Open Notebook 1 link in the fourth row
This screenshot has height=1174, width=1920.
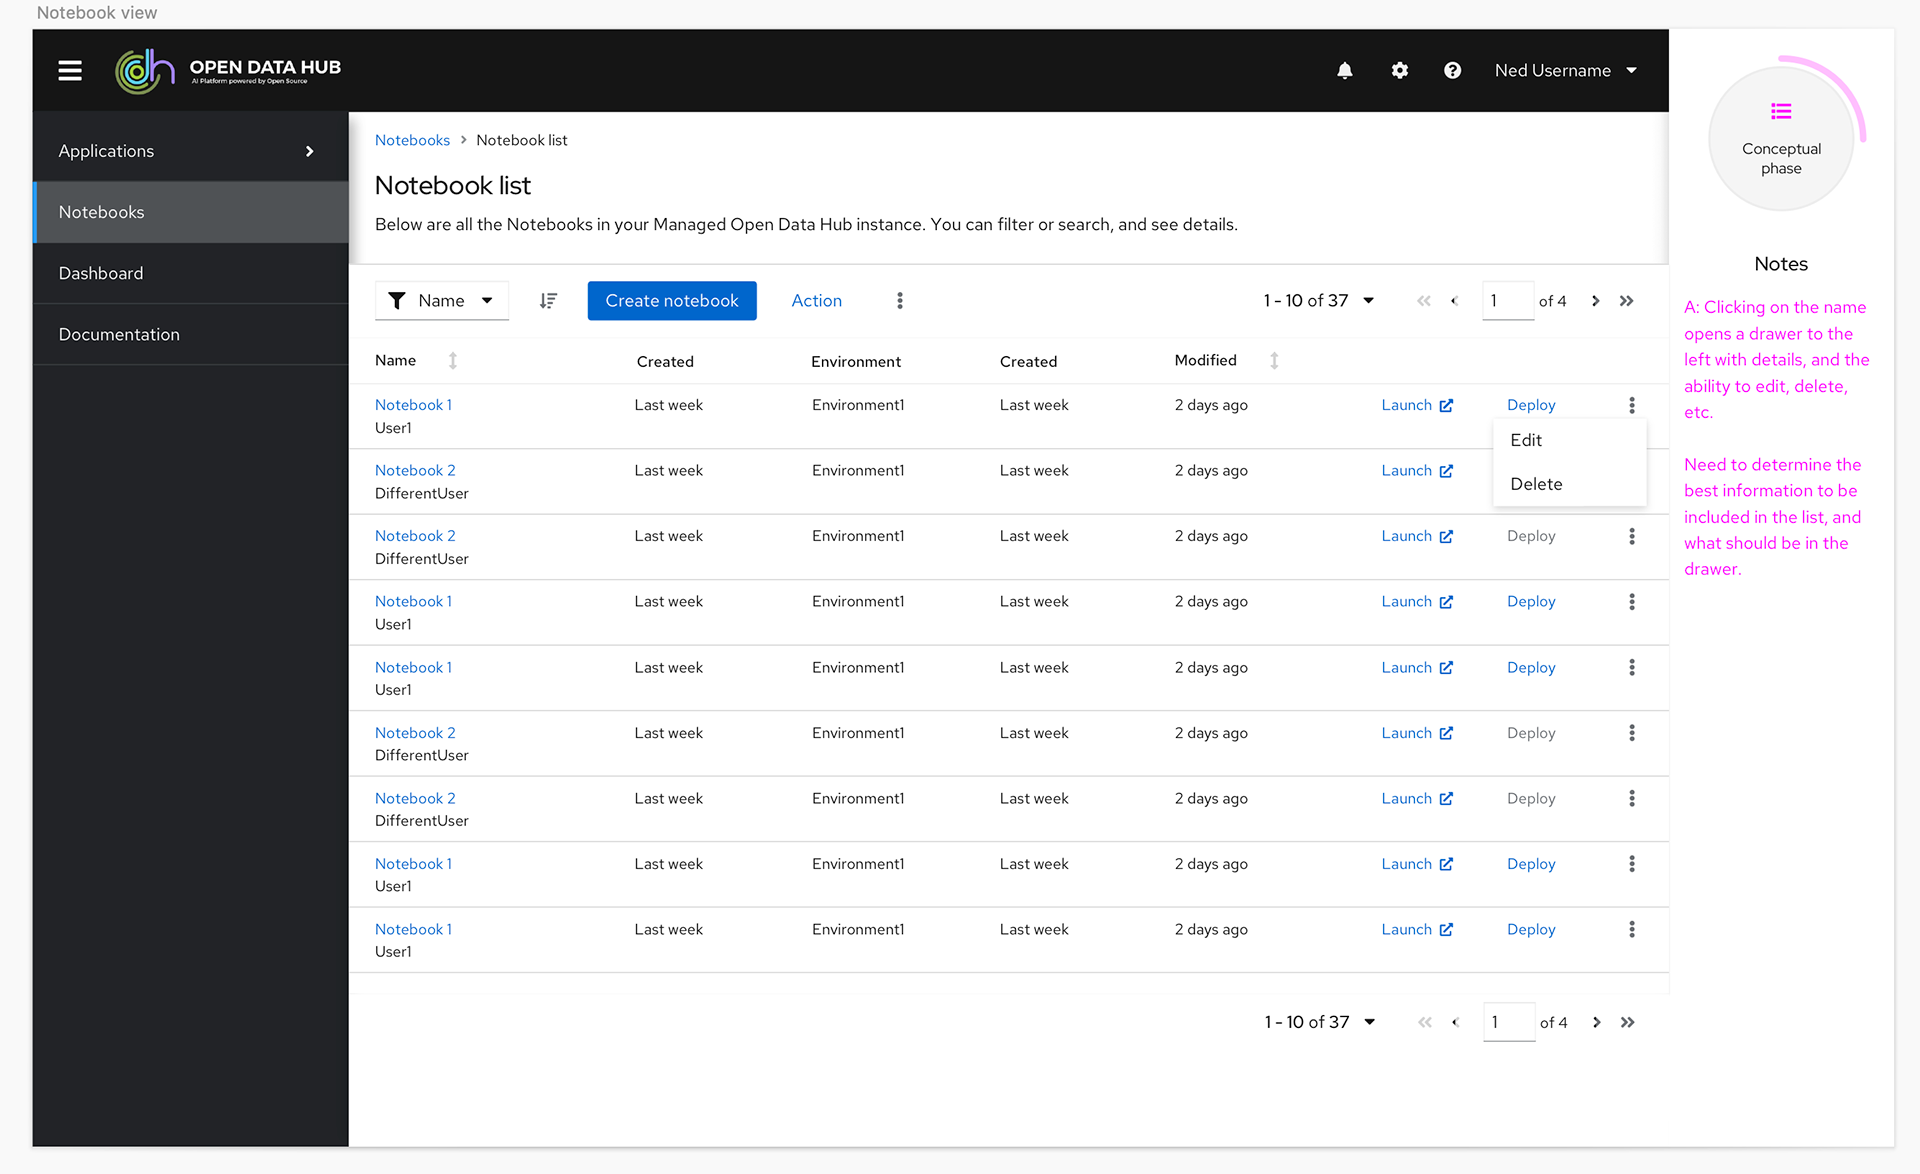414,601
